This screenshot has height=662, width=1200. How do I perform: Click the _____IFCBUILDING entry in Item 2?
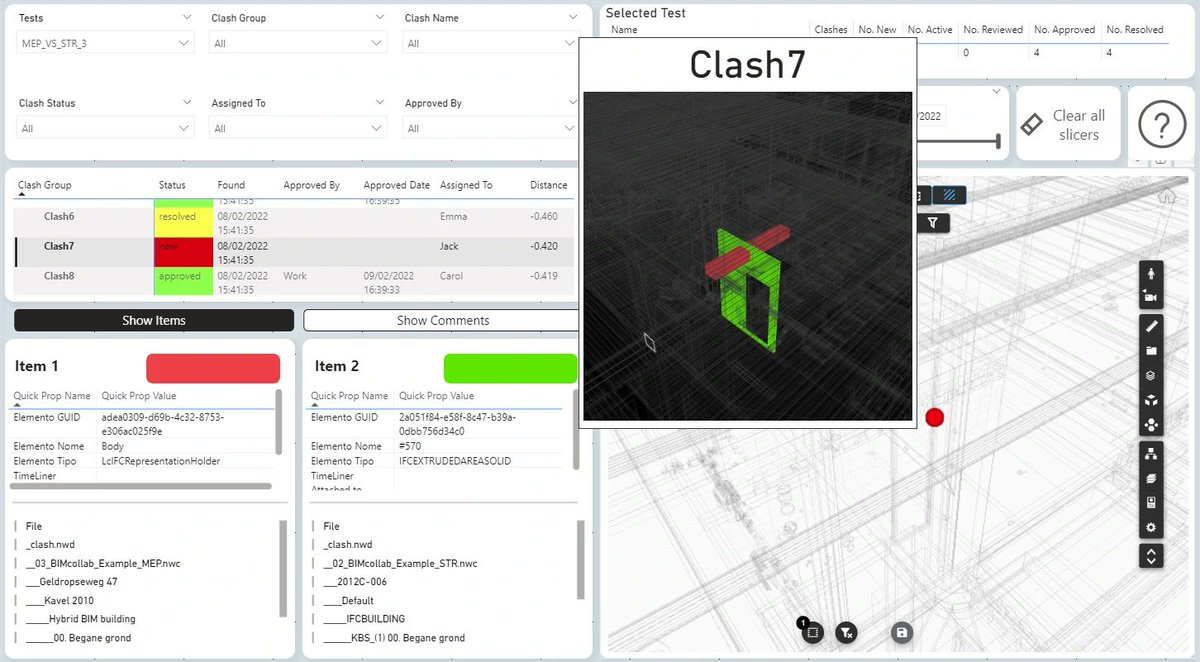coord(364,619)
